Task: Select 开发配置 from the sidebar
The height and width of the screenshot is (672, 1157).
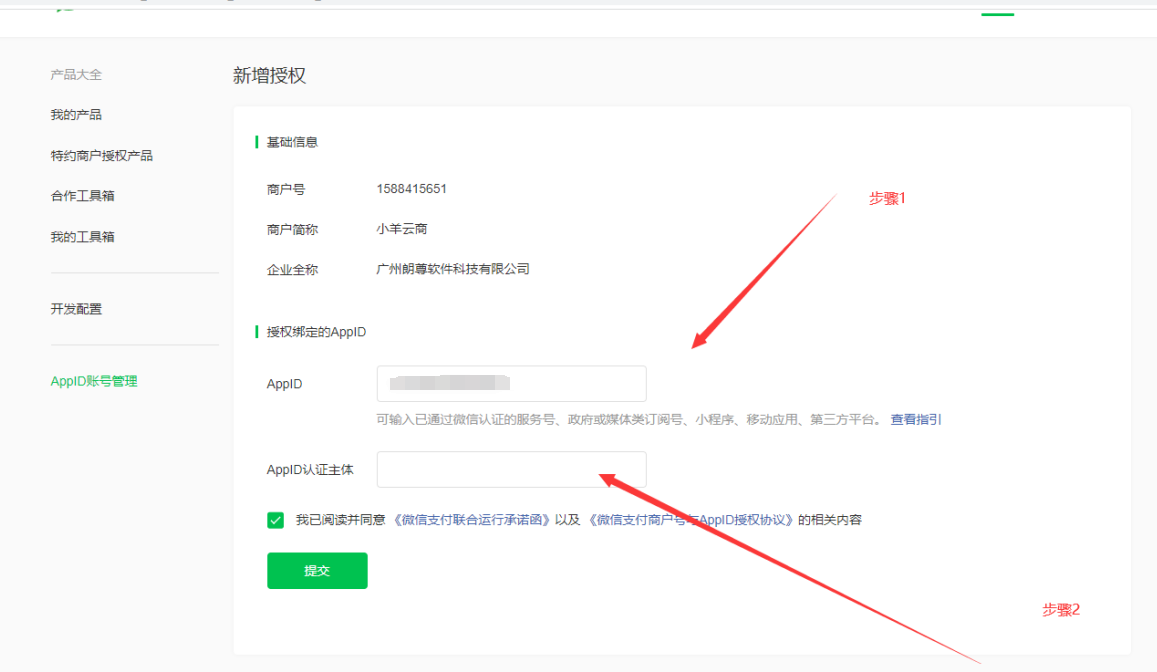Action: tap(76, 309)
